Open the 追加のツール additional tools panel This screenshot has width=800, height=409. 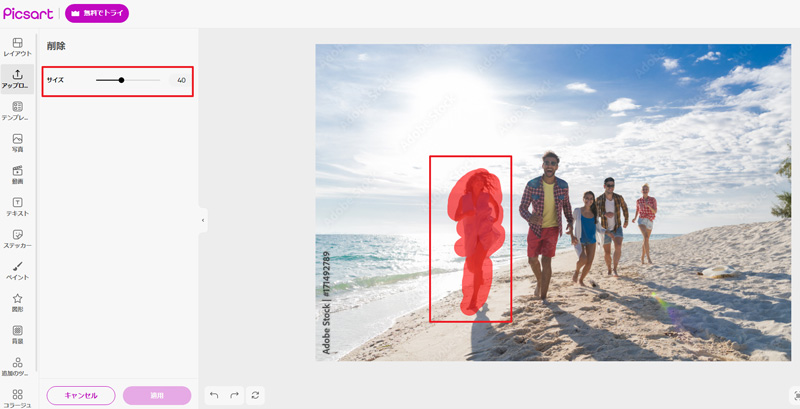(17, 366)
